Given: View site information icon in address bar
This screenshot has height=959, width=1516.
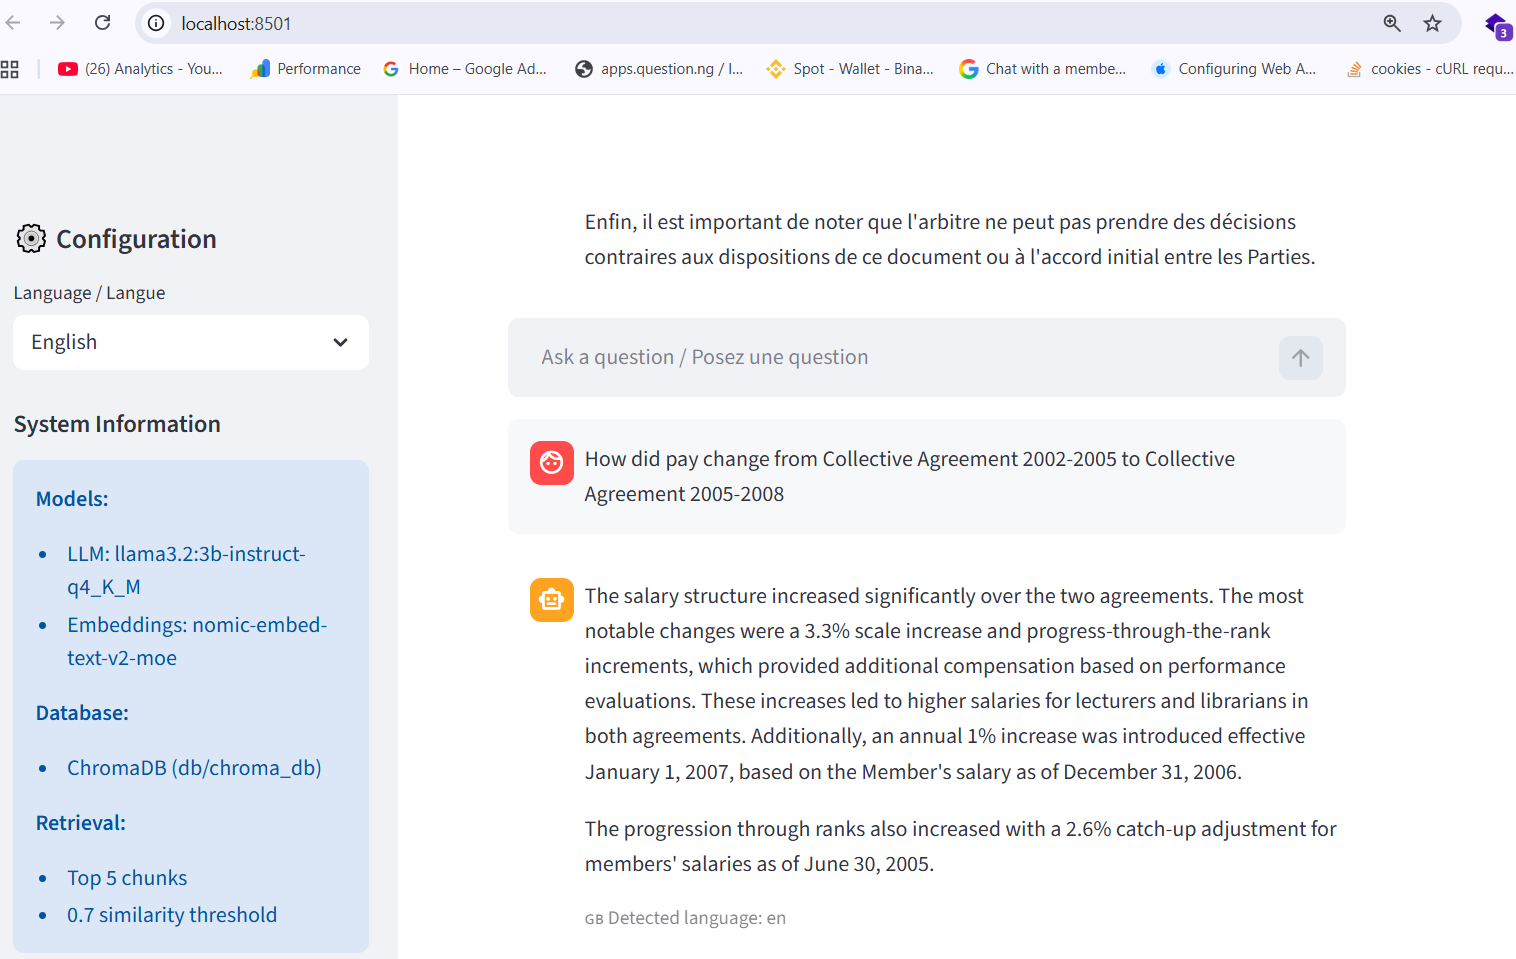Looking at the screenshot, I should [x=156, y=23].
